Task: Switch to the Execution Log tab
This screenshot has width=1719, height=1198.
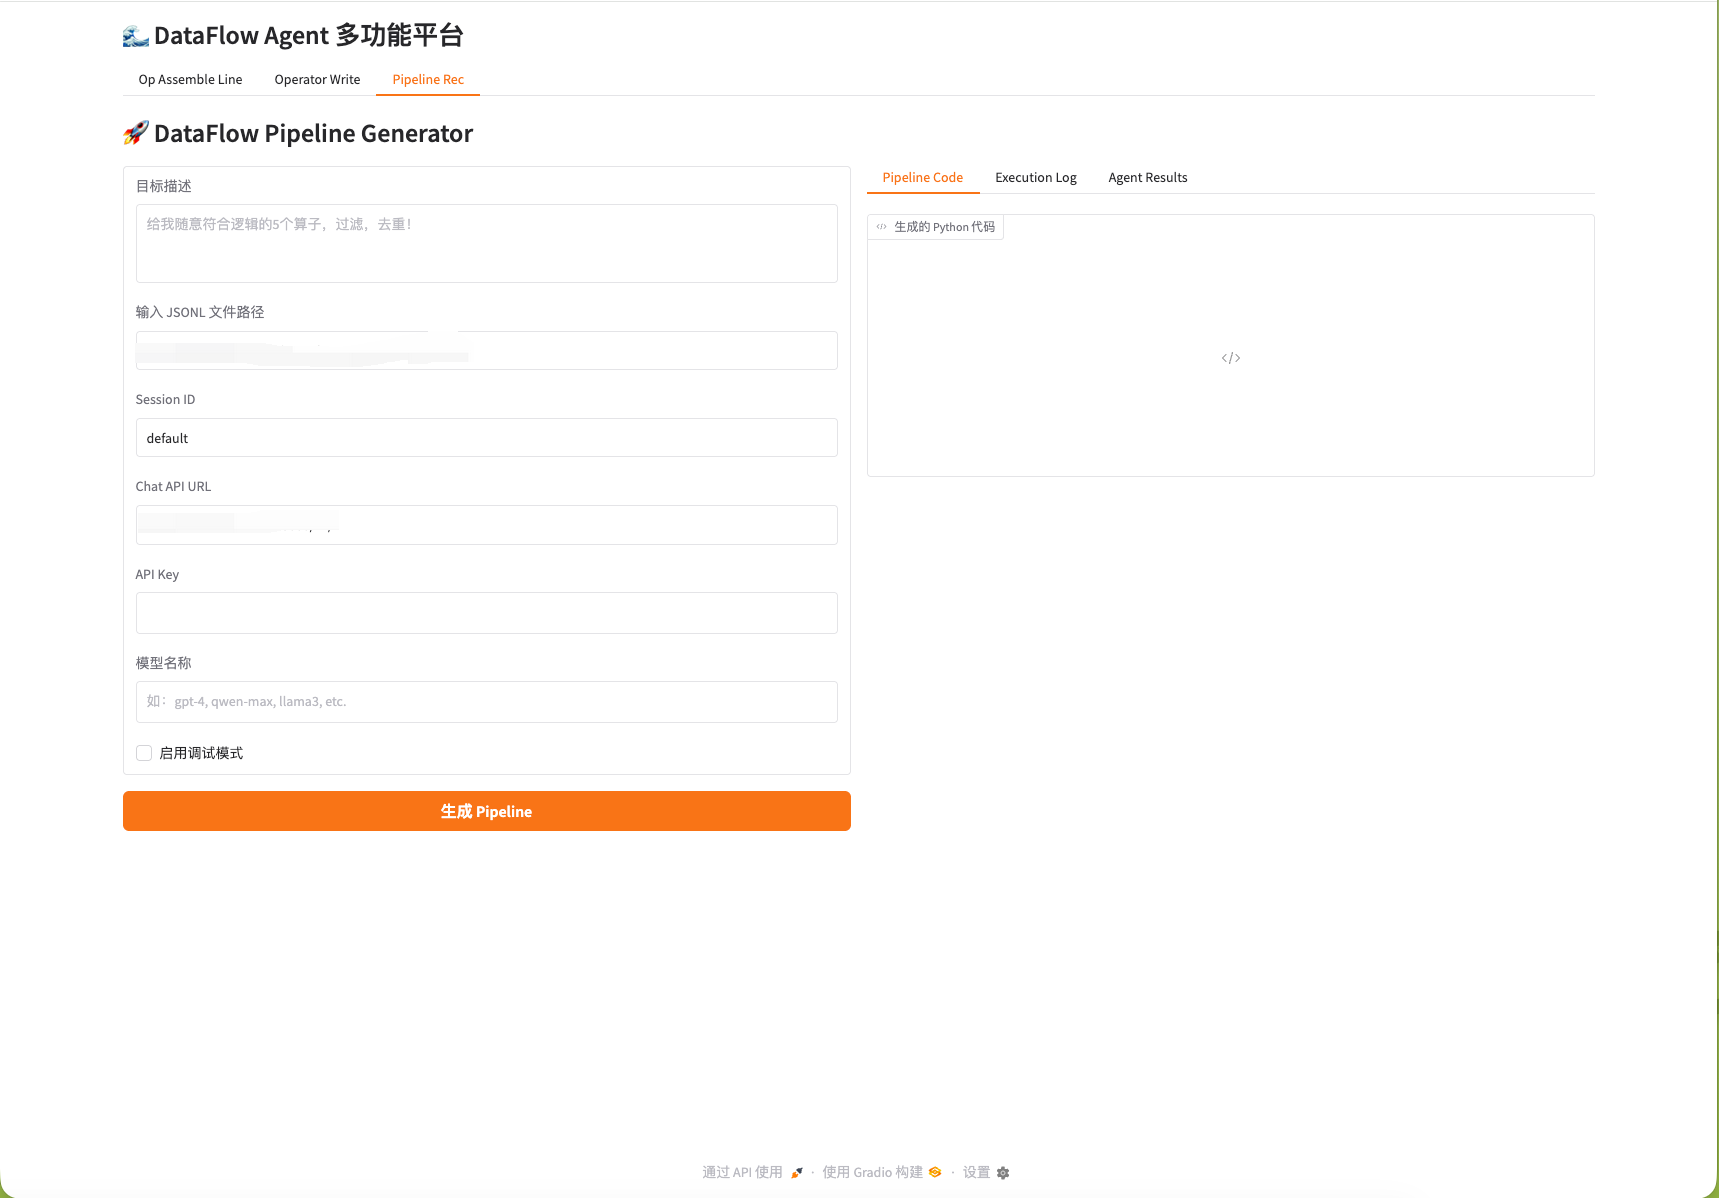Action: [x=1035, y=177]
